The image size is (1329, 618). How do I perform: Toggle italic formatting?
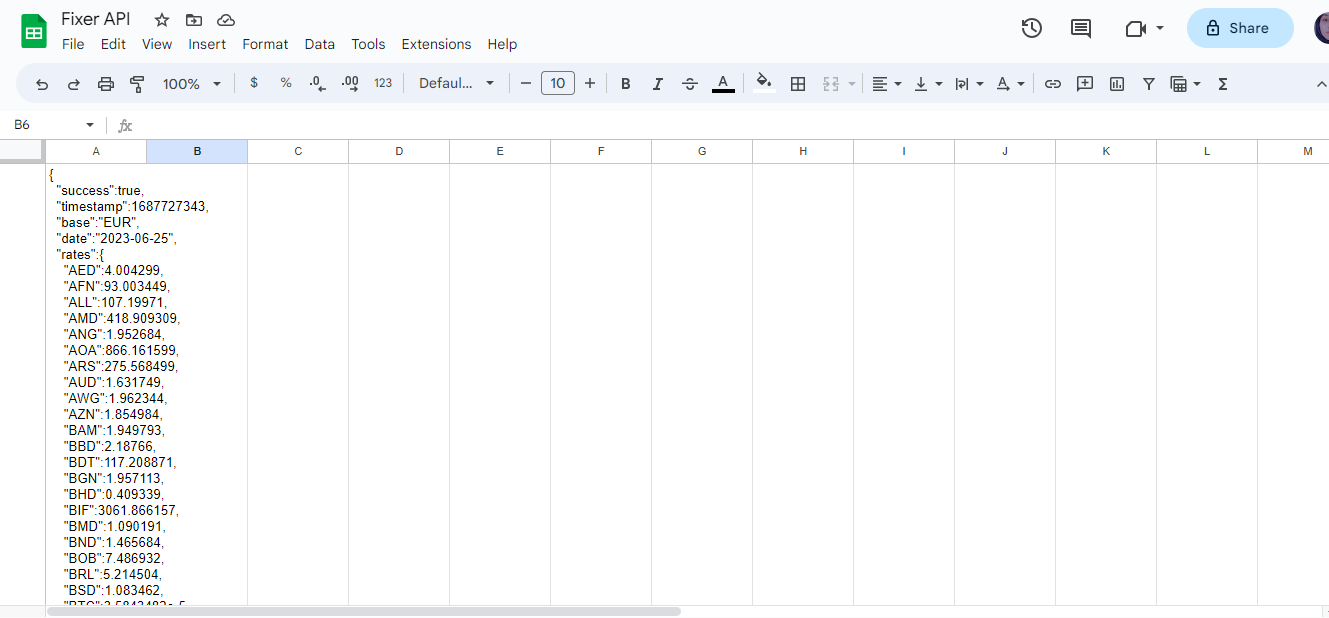click(x=657, y=84)
